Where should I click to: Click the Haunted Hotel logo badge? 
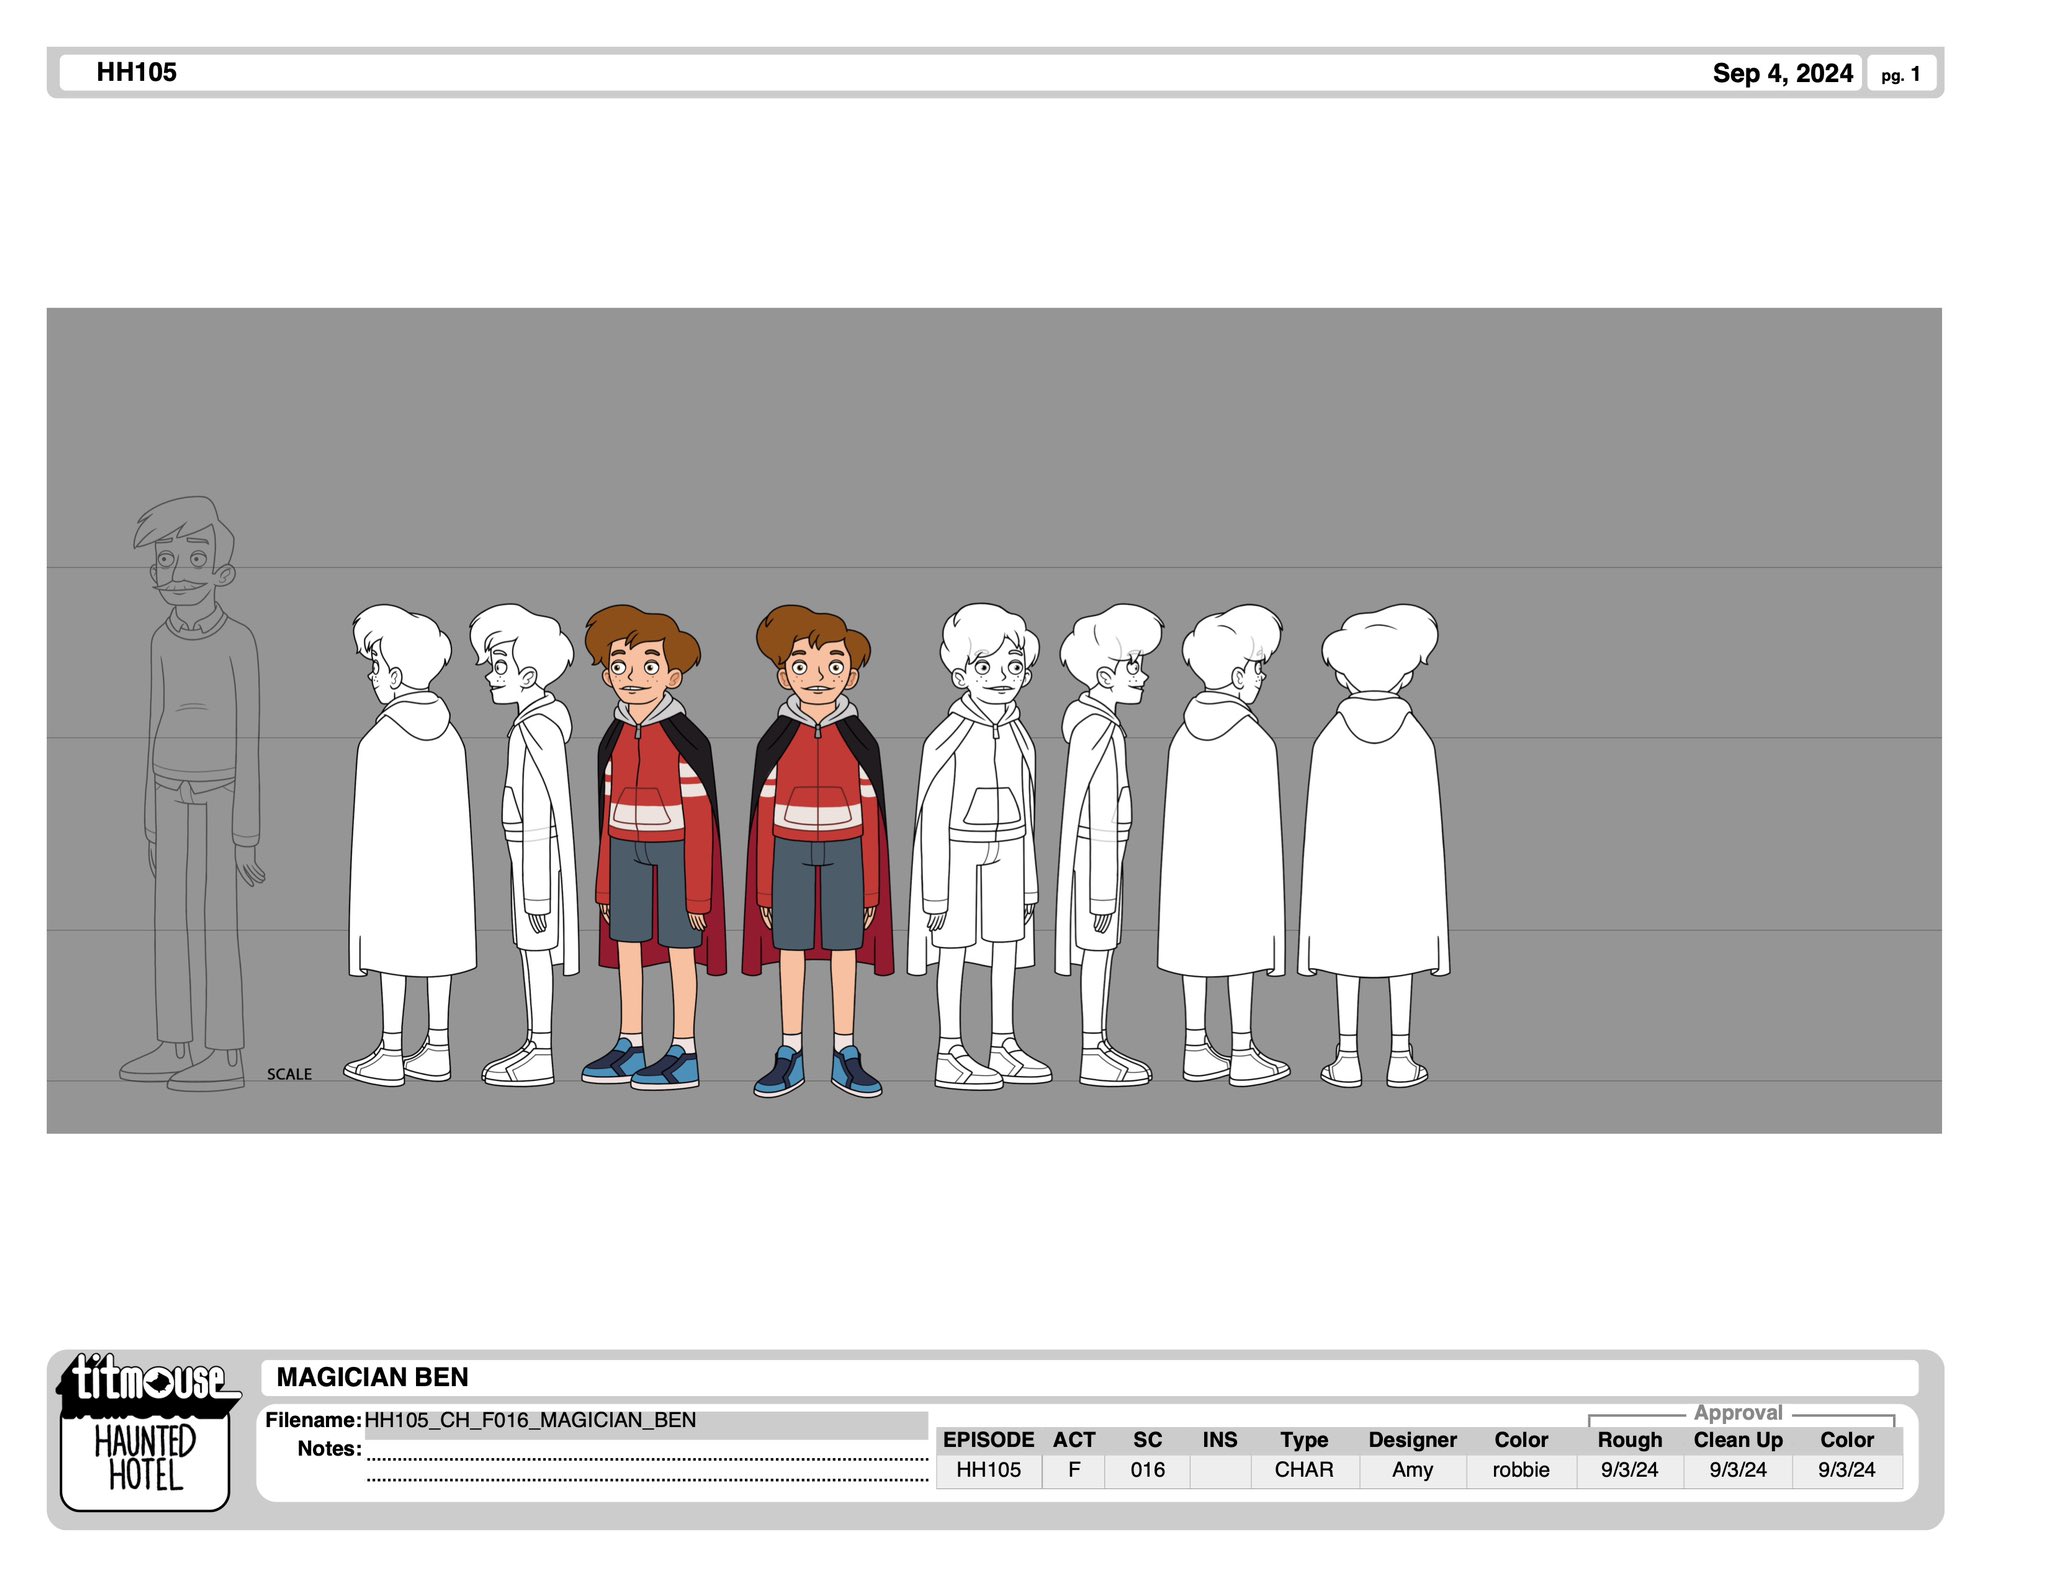[x=145, y=1461]
